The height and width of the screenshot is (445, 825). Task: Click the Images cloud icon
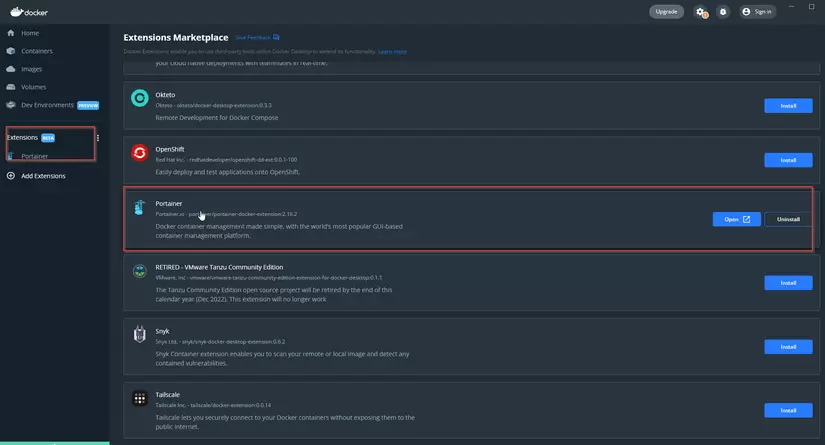coord(11,69)
